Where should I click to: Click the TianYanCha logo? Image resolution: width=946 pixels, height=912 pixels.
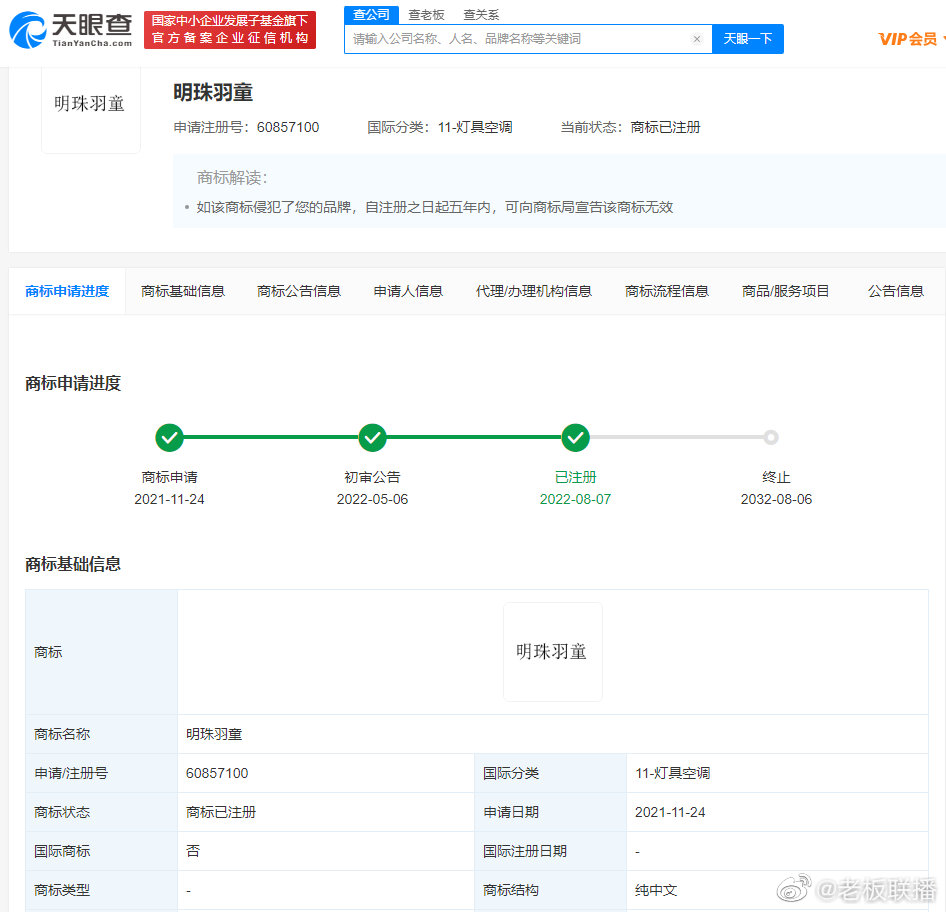click(71, 30)
